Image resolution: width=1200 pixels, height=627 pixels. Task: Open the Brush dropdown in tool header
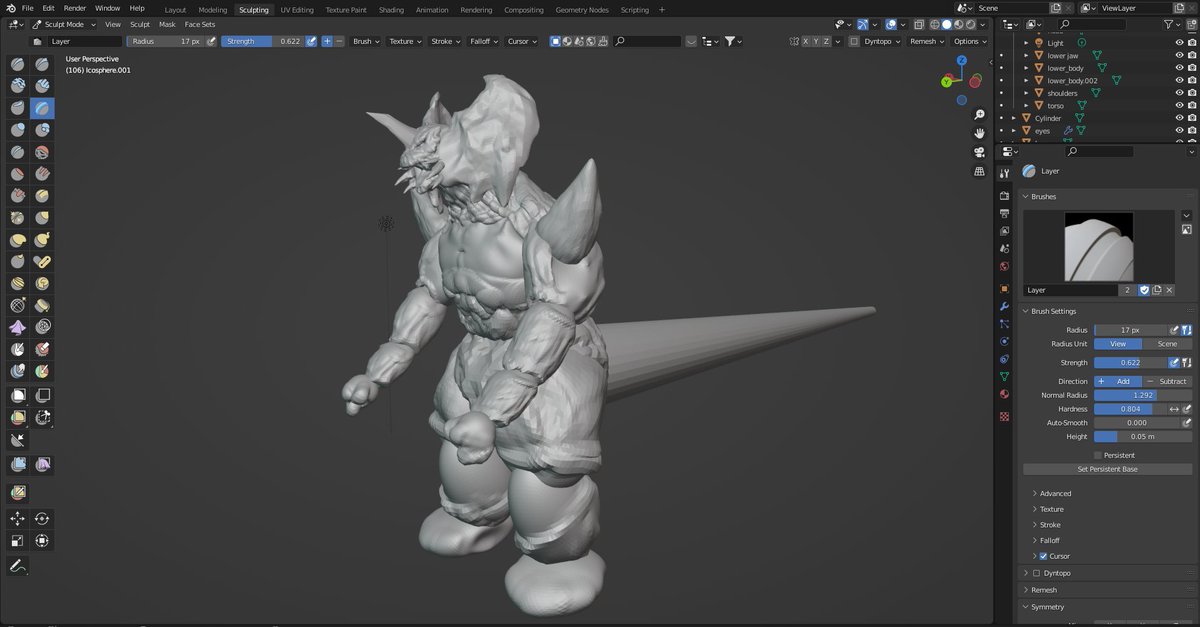tap(366, 41)
